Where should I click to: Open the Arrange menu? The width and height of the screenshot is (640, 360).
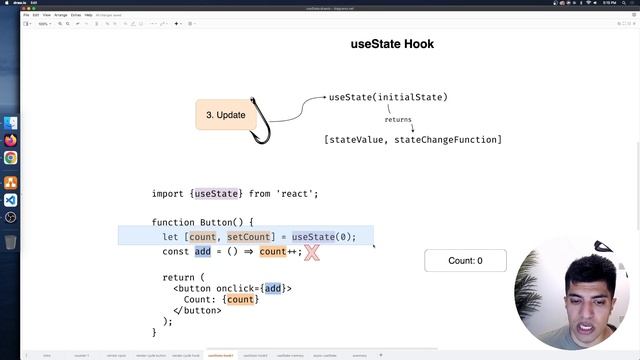pyautogui.click(x=61, y=15)
